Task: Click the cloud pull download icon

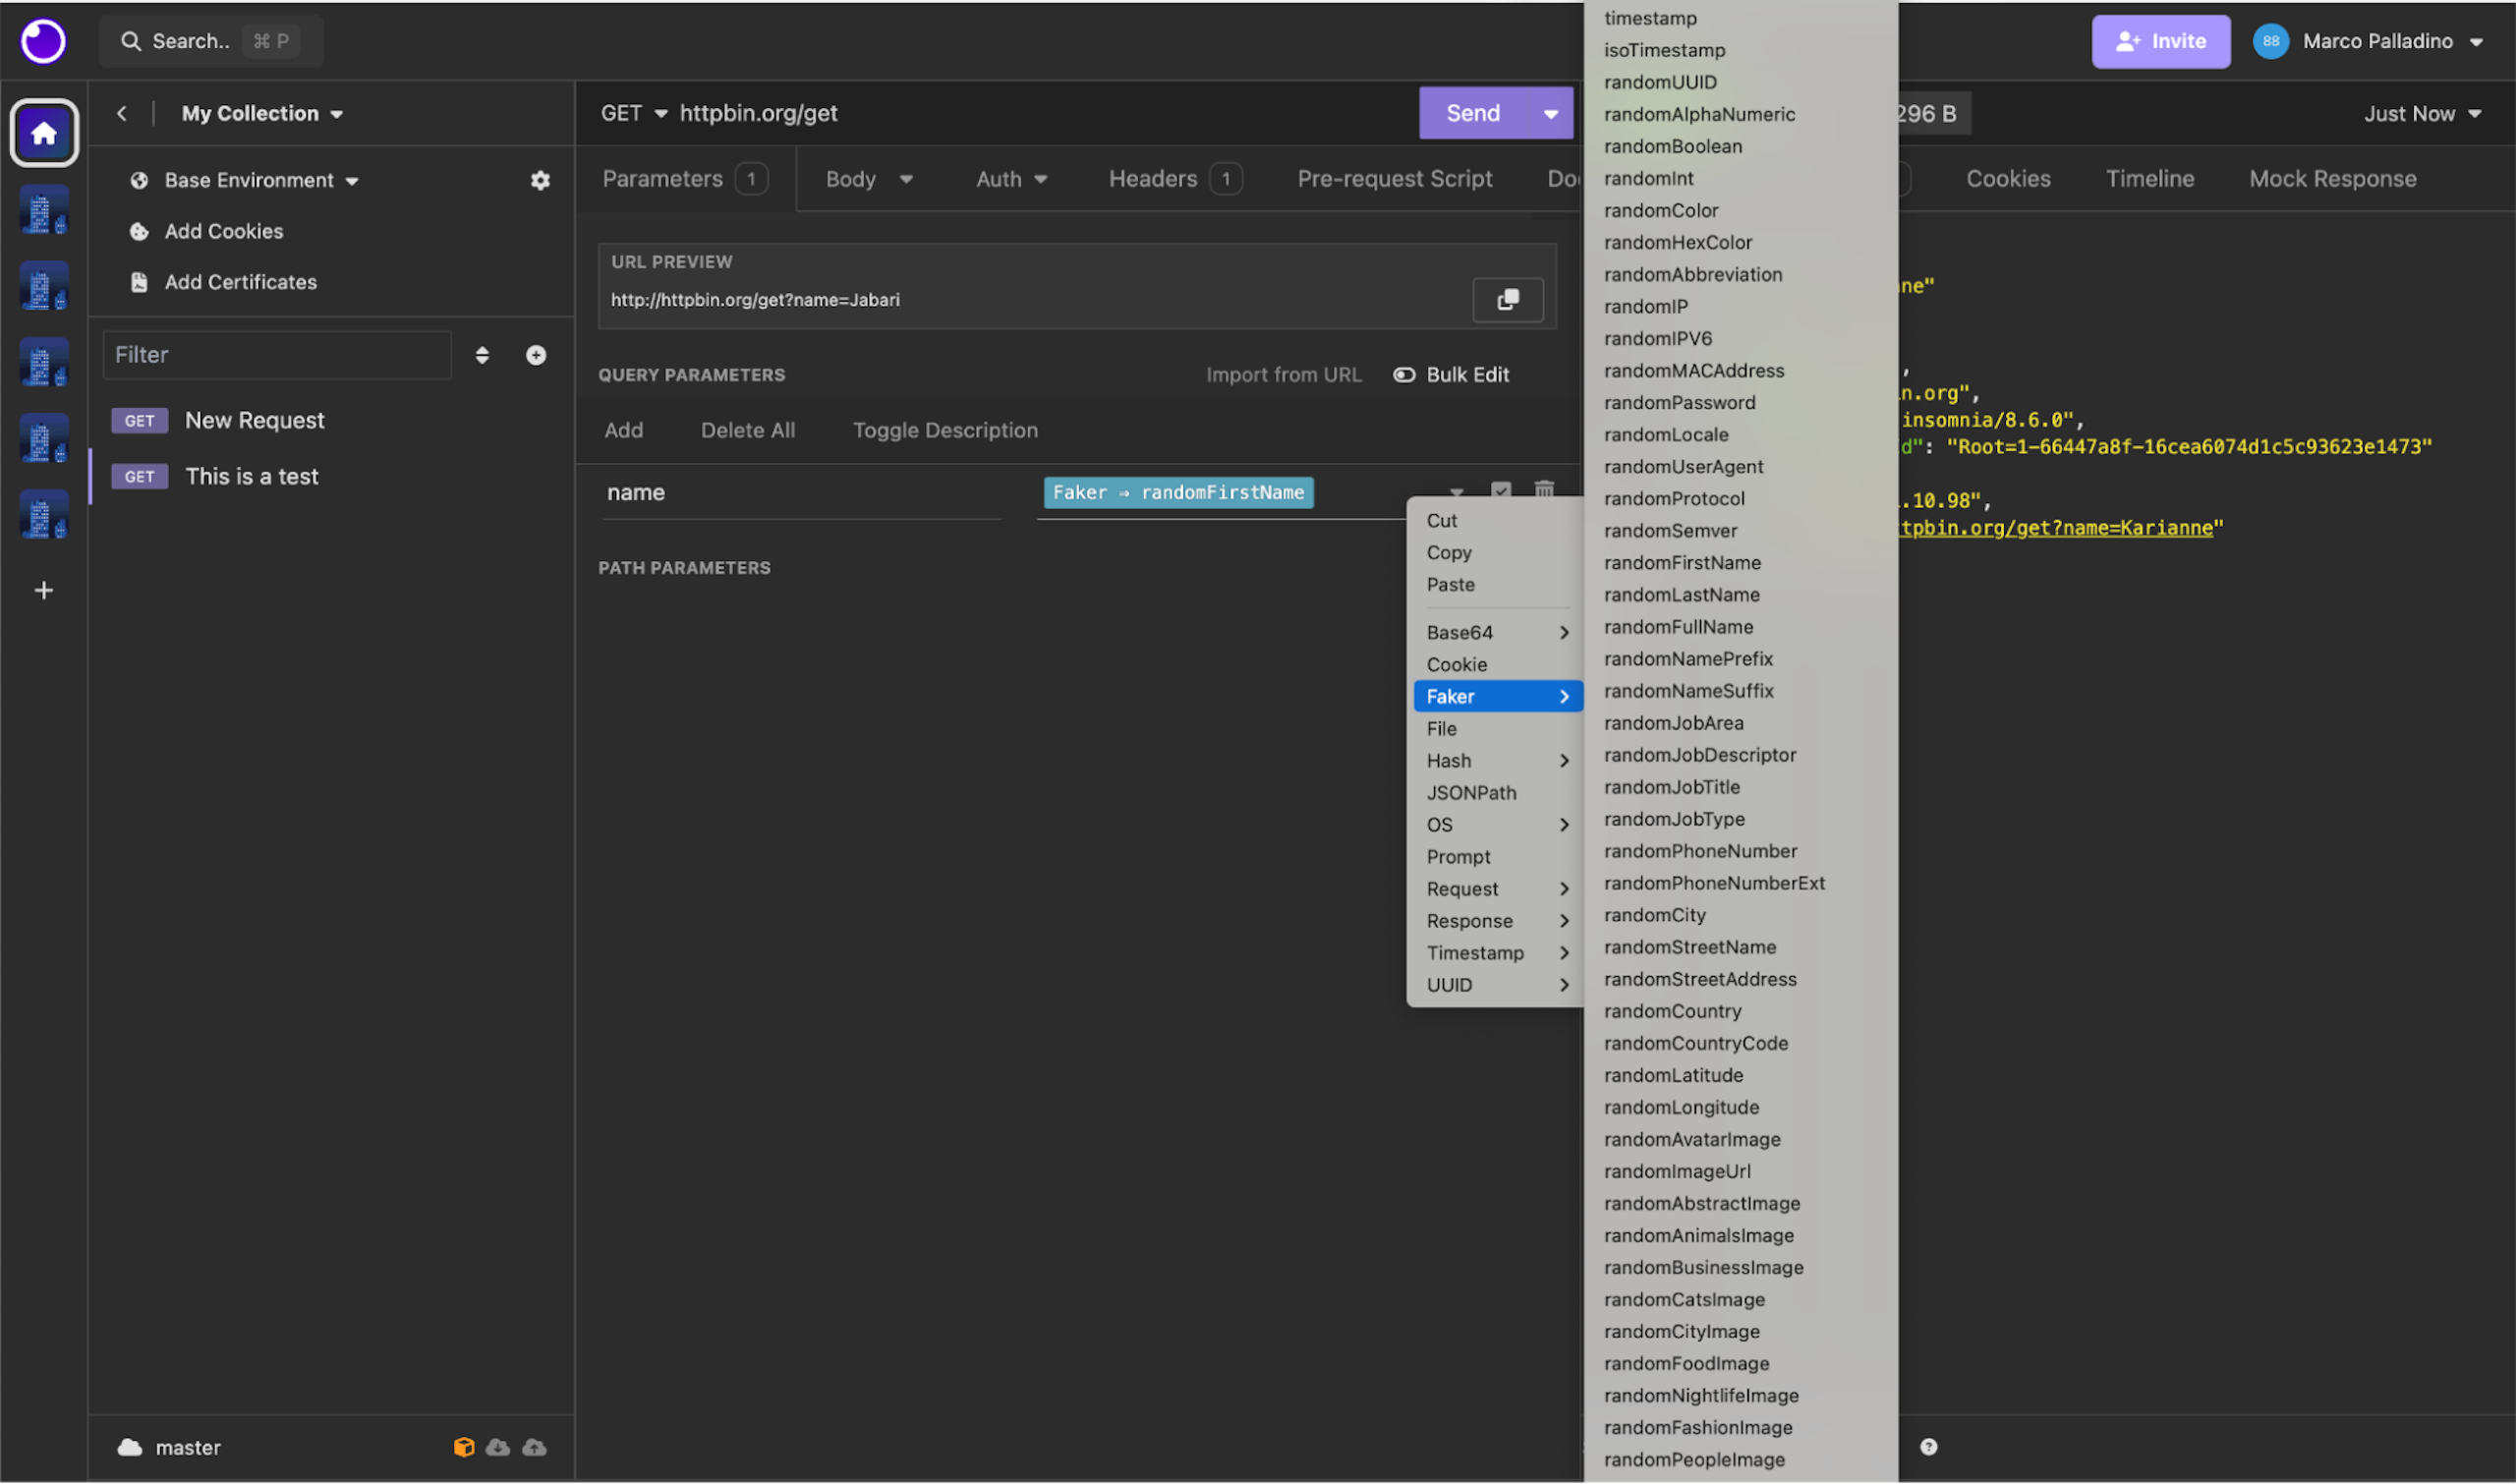Action: coord(498,1447)
